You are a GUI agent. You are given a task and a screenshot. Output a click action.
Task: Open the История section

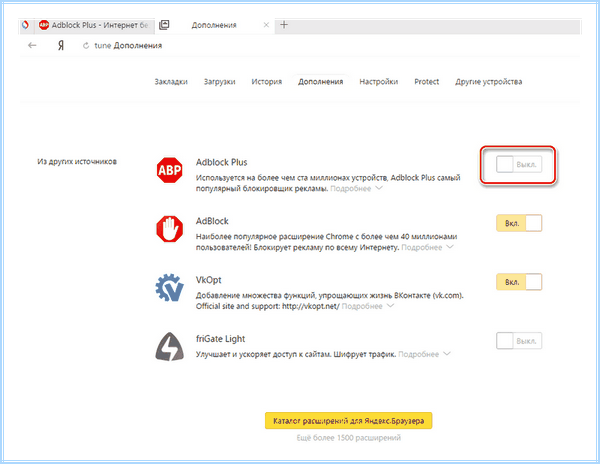click(x=267, y=81)
